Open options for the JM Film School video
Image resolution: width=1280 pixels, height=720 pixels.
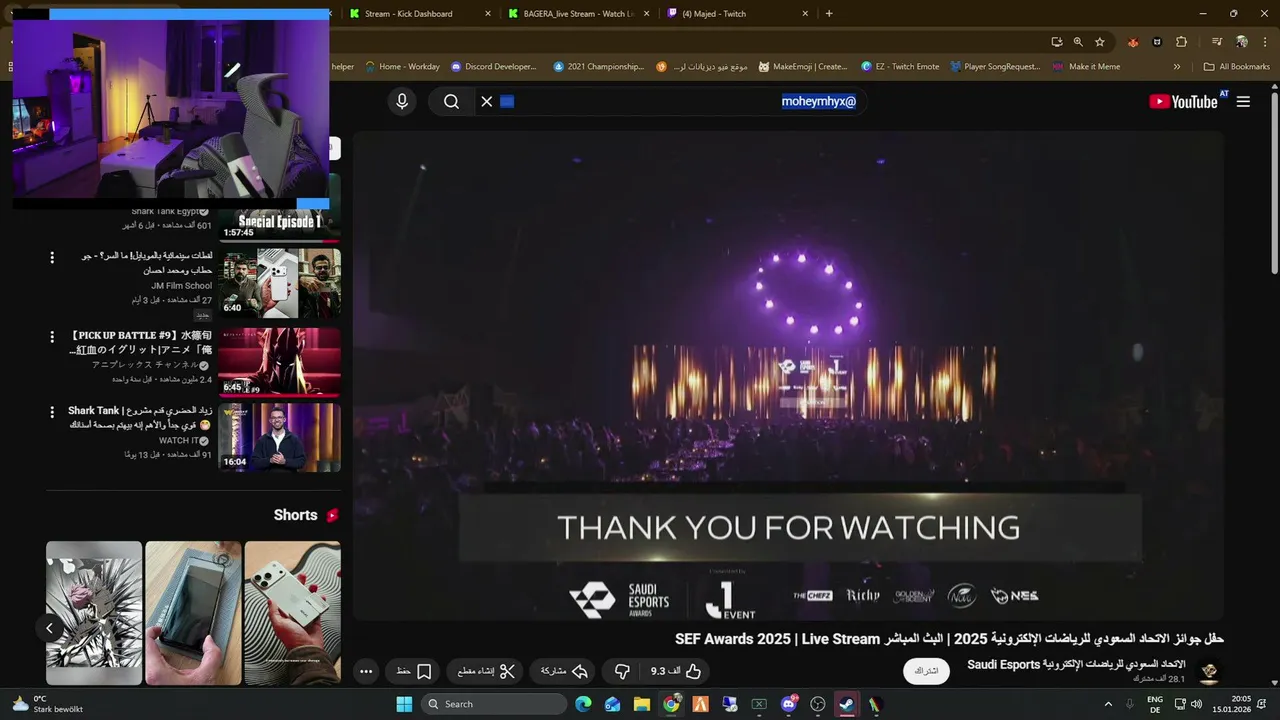pyautogui.click(x=52, y=258)
